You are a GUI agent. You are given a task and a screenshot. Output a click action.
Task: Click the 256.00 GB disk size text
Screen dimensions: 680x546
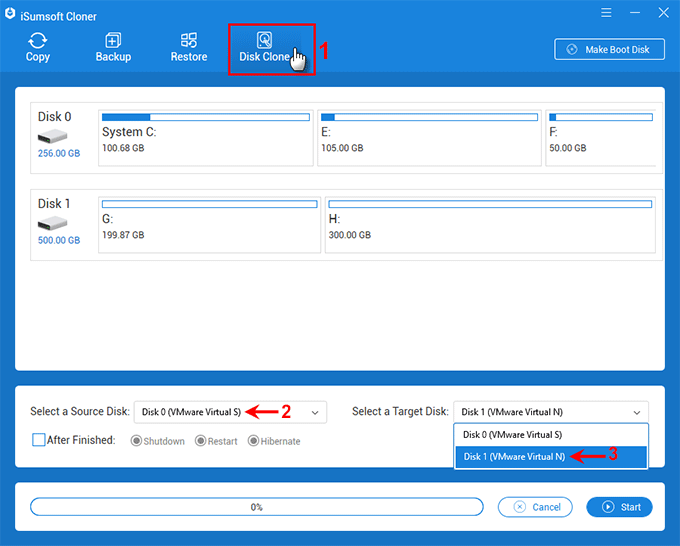tap(59, 153)
